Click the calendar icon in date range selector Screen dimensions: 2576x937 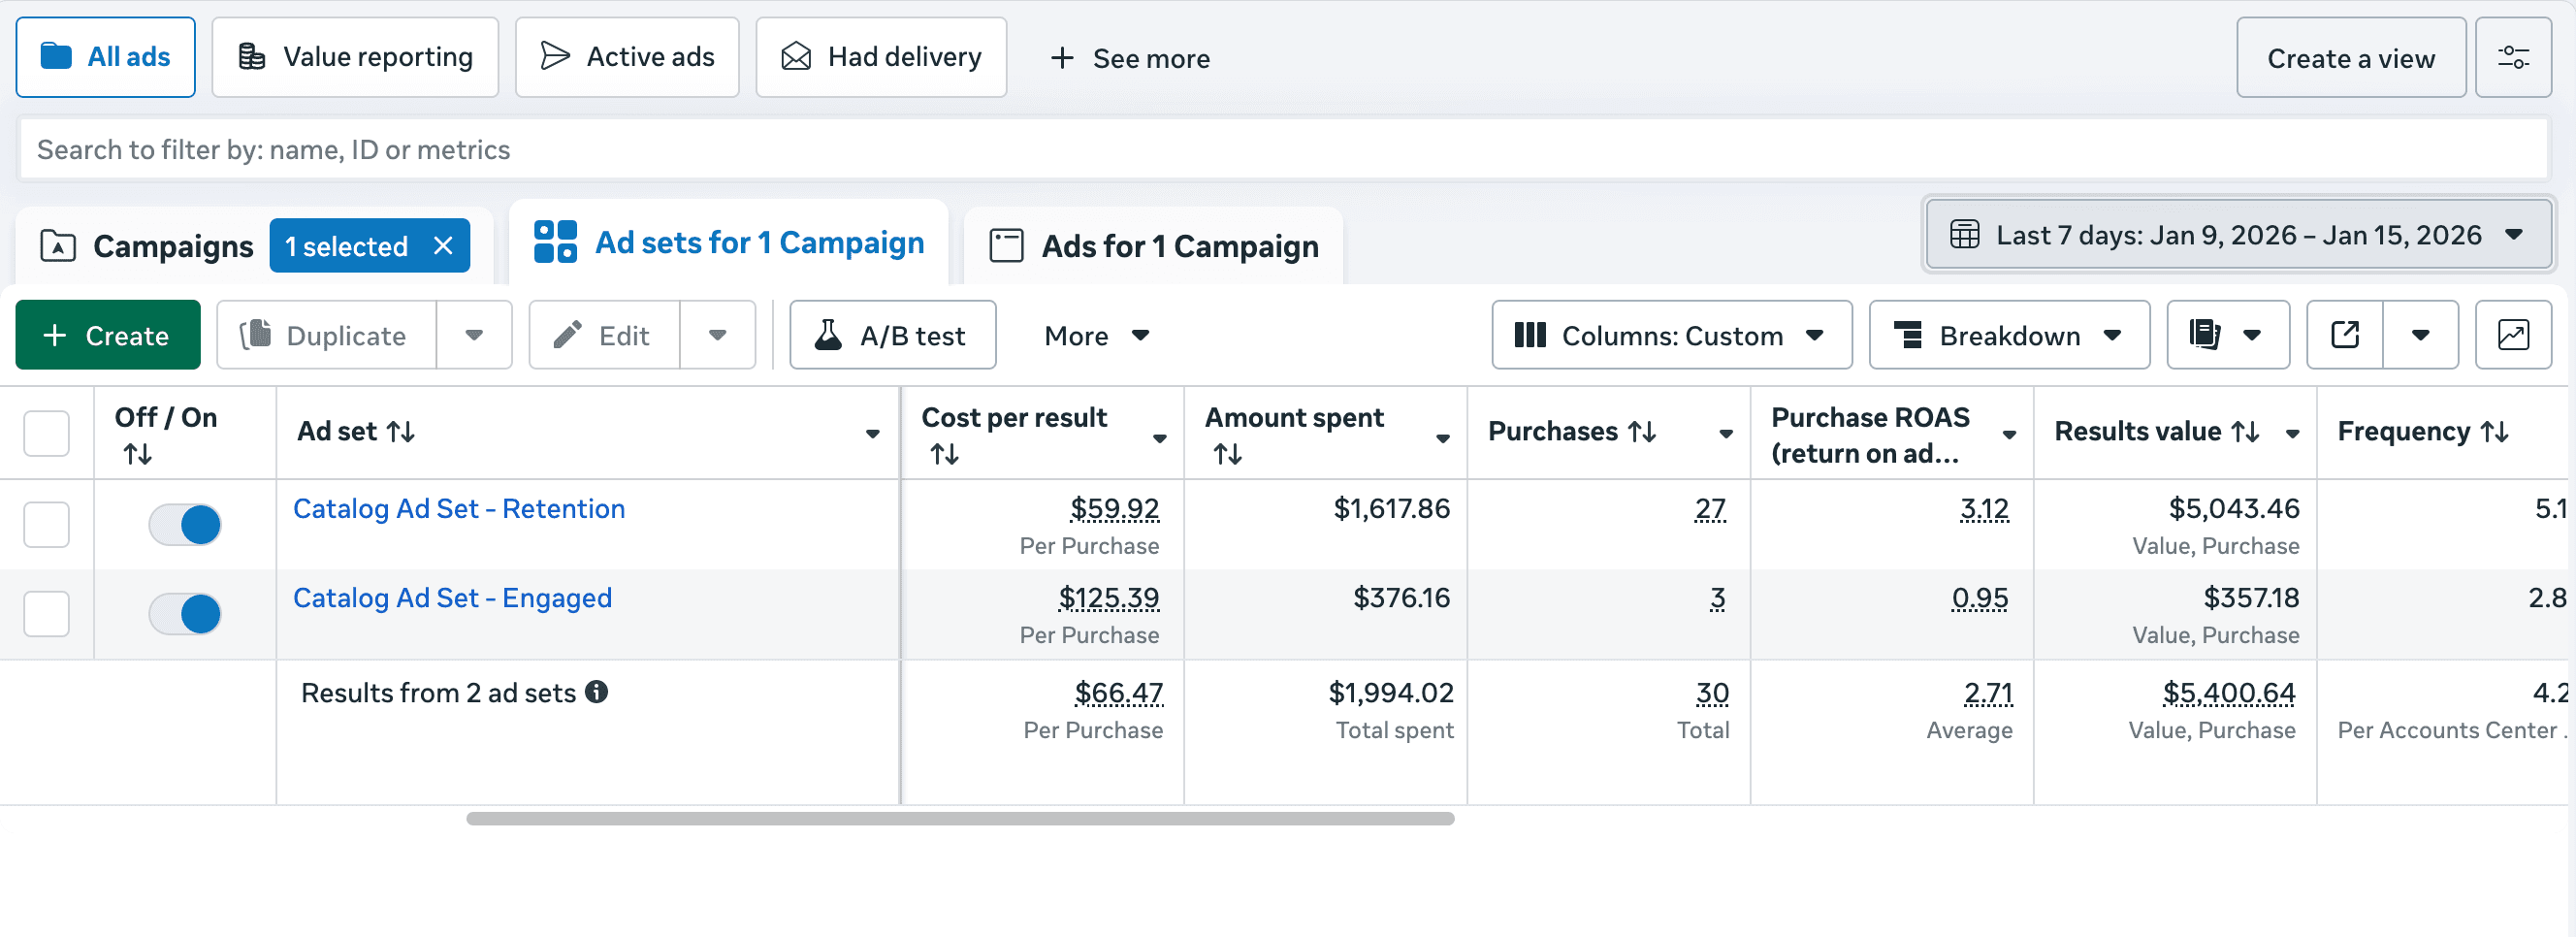pyautogui.click(x=1966, y=235)
